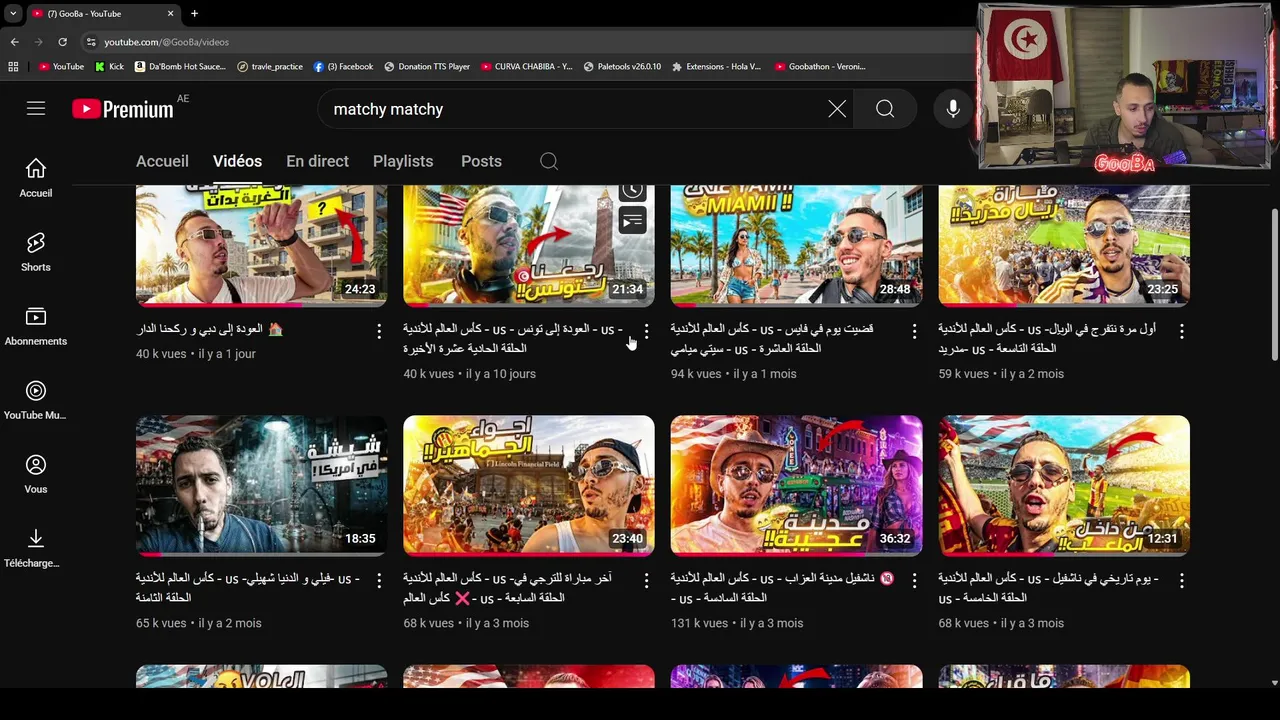Open options menu for 24:23 video

(x=378, y=330)
